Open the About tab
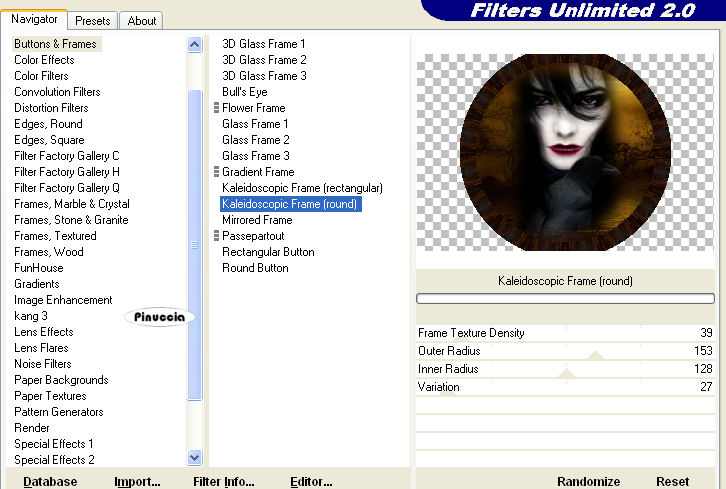This screenshot has height=489, width=726. point(142,21)
